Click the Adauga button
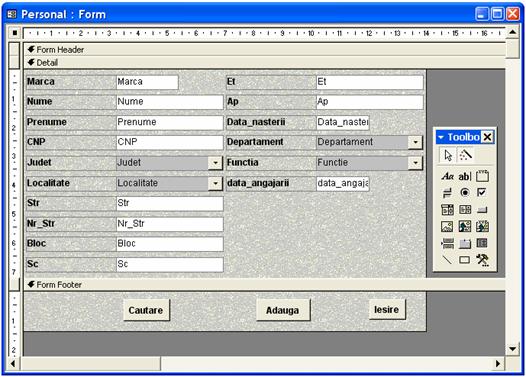The image size is (526, 377). point(283,310)
